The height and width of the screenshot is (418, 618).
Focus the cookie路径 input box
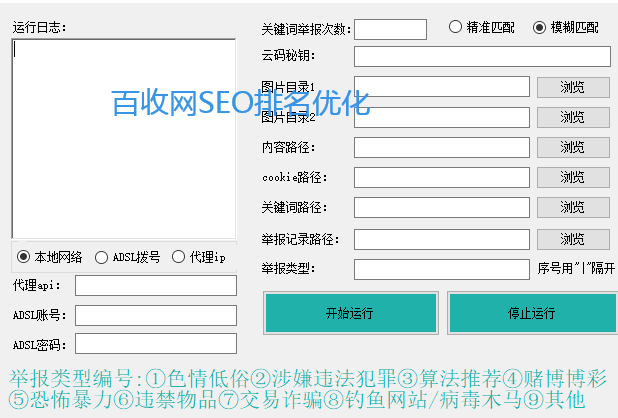(x=441, y=177)
